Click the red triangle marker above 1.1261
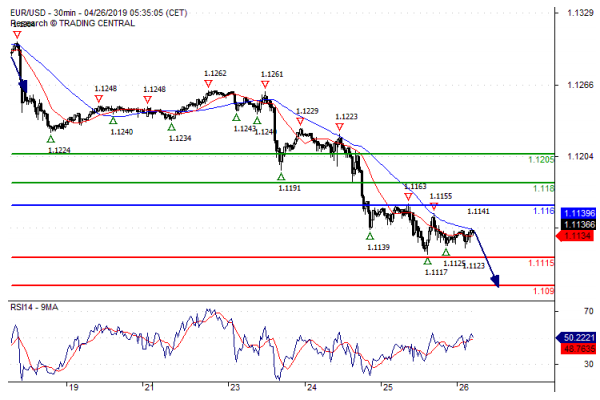This screenshot has width=600, height=400. [266, 85]
